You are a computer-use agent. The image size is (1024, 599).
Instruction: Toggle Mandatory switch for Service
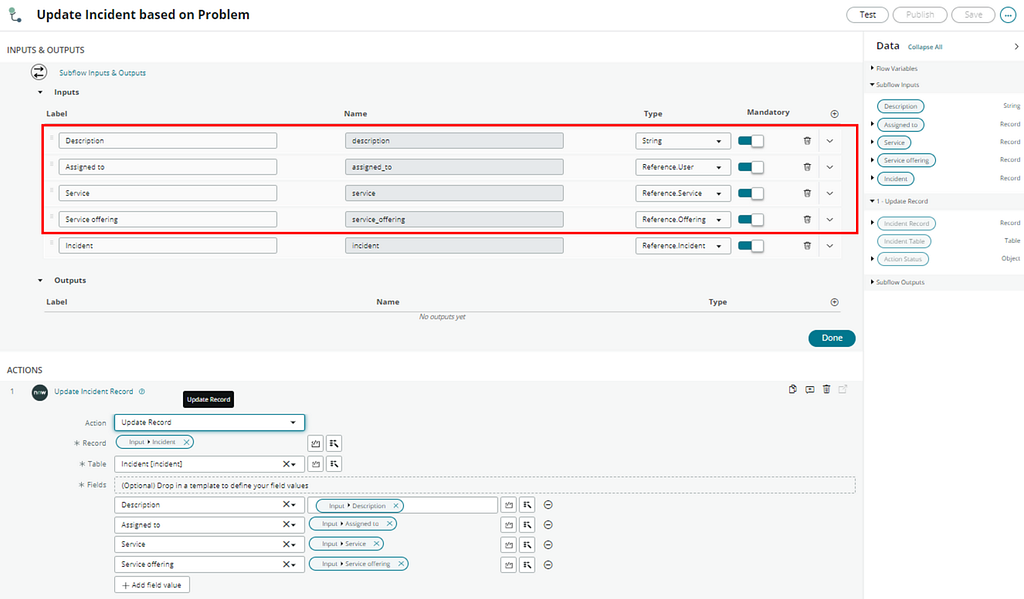coord(750,193)
